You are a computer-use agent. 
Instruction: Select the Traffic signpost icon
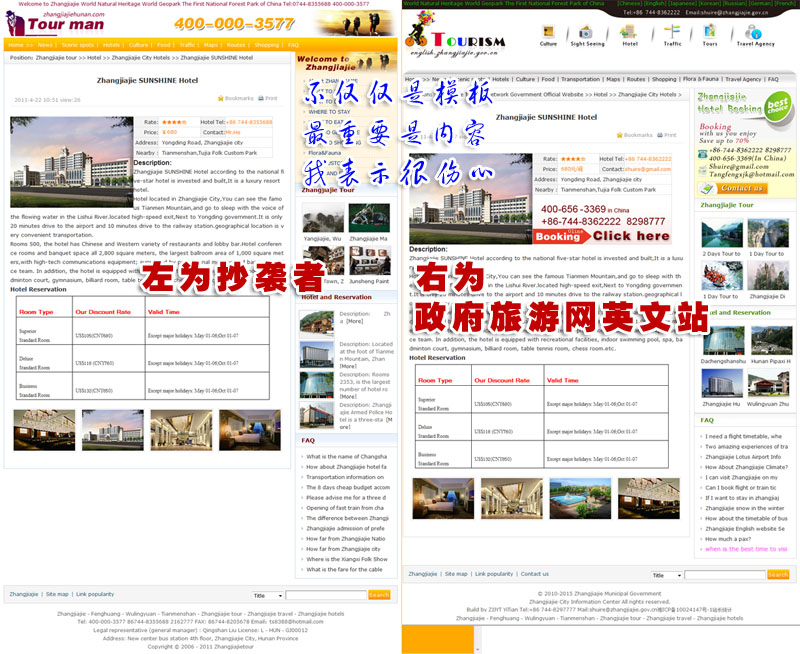(x=672, y=33)
